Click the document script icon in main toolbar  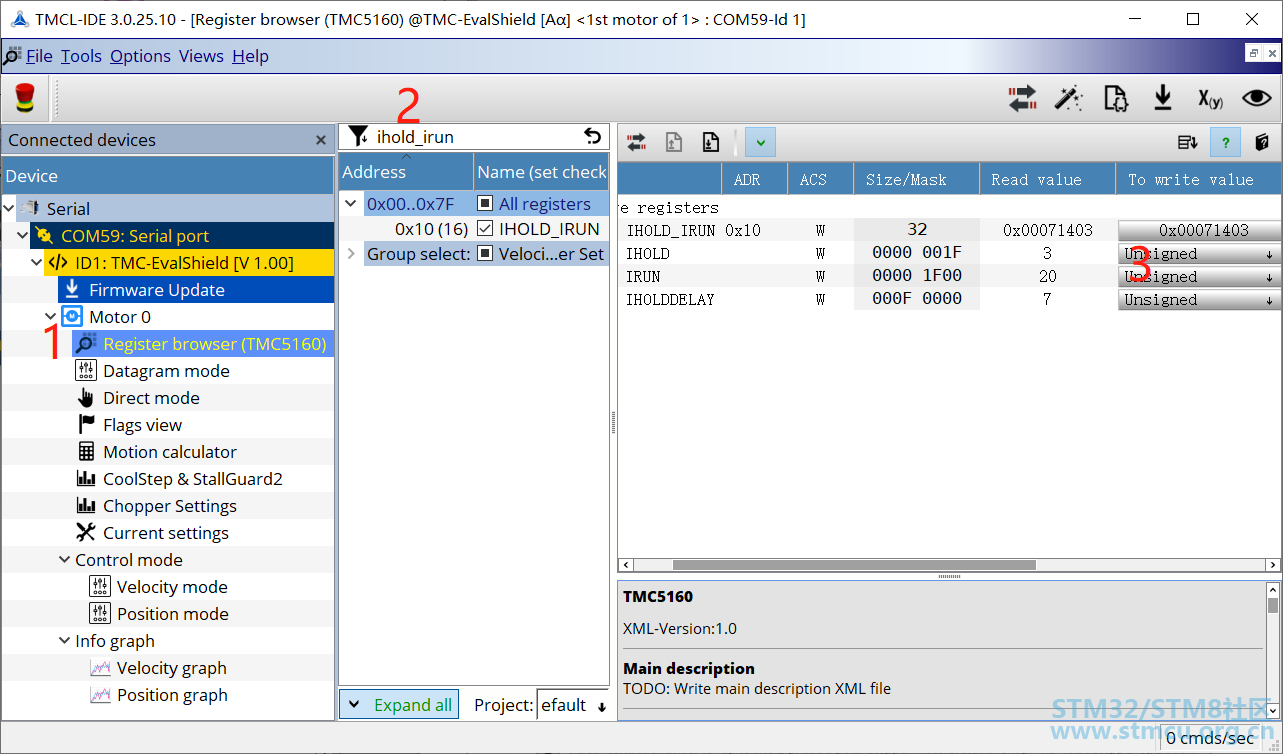pos(1115,98)
